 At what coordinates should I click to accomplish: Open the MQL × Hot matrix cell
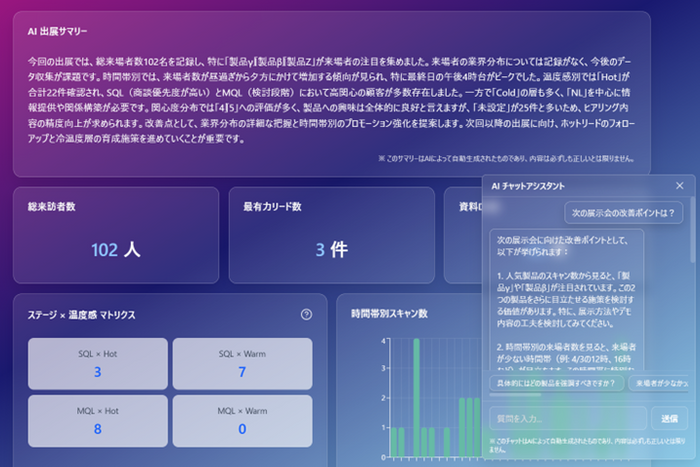(x=98, y=420)
